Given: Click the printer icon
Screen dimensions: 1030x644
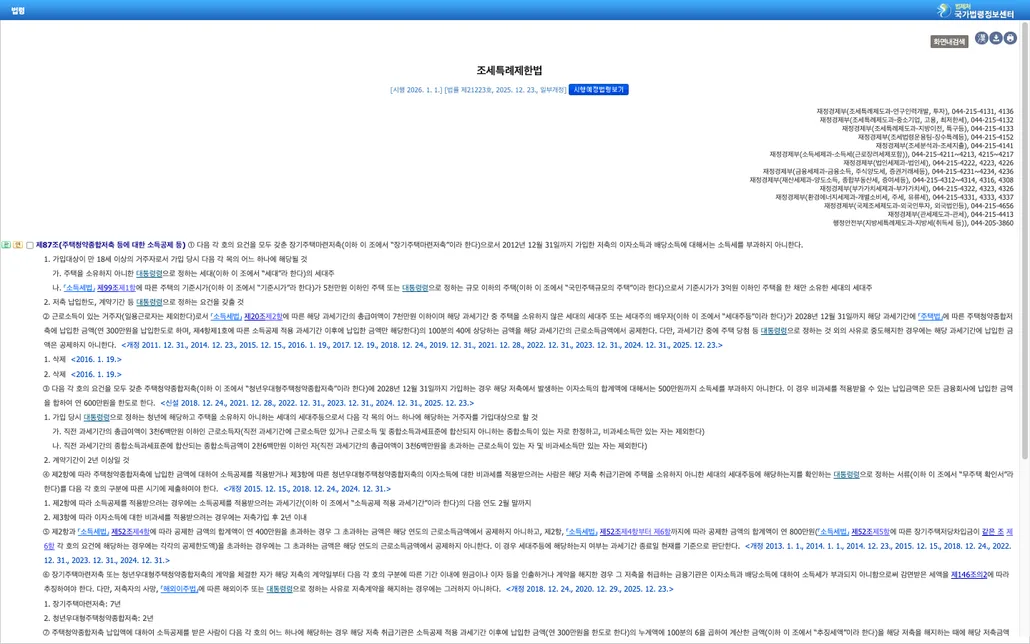Looking at the screenshot, I should (x=1010, y=39).
